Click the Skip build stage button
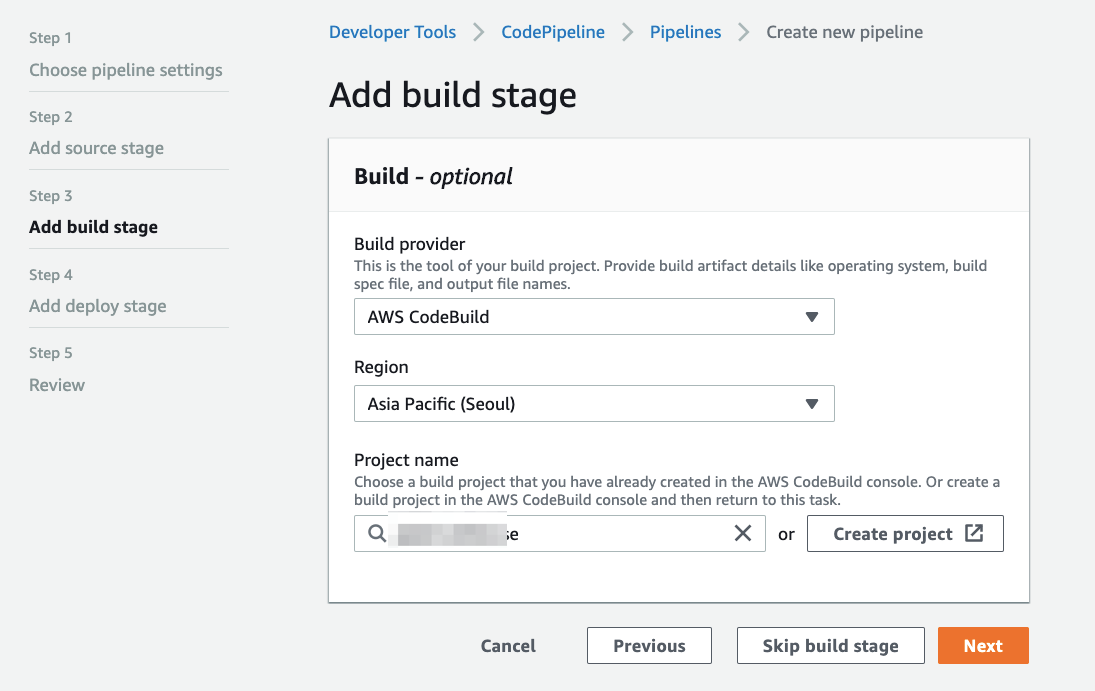 coord(830,646)
